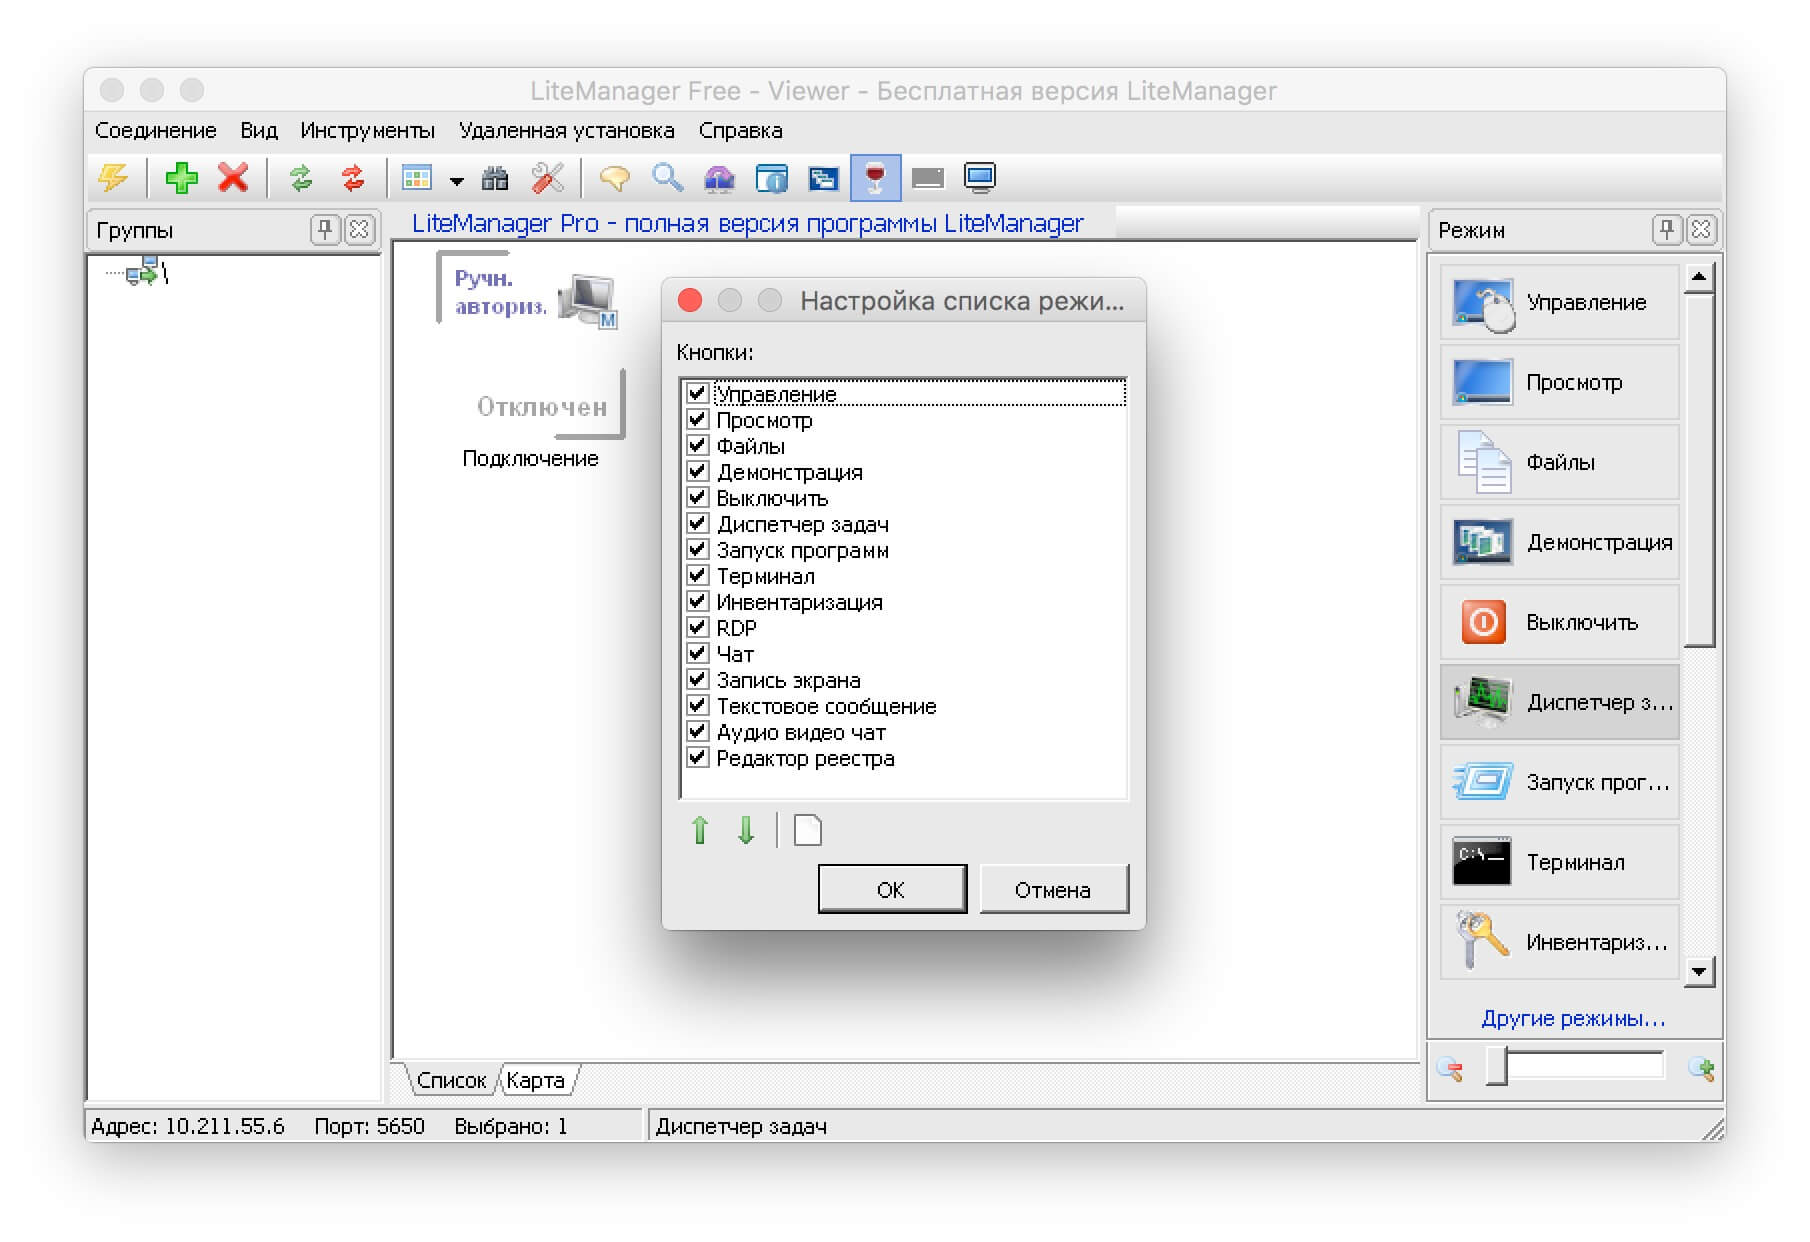The width and height of the screenshot is (1810, 1242).
Task: Click the monitor icon in toolbar
Action: 980,179
